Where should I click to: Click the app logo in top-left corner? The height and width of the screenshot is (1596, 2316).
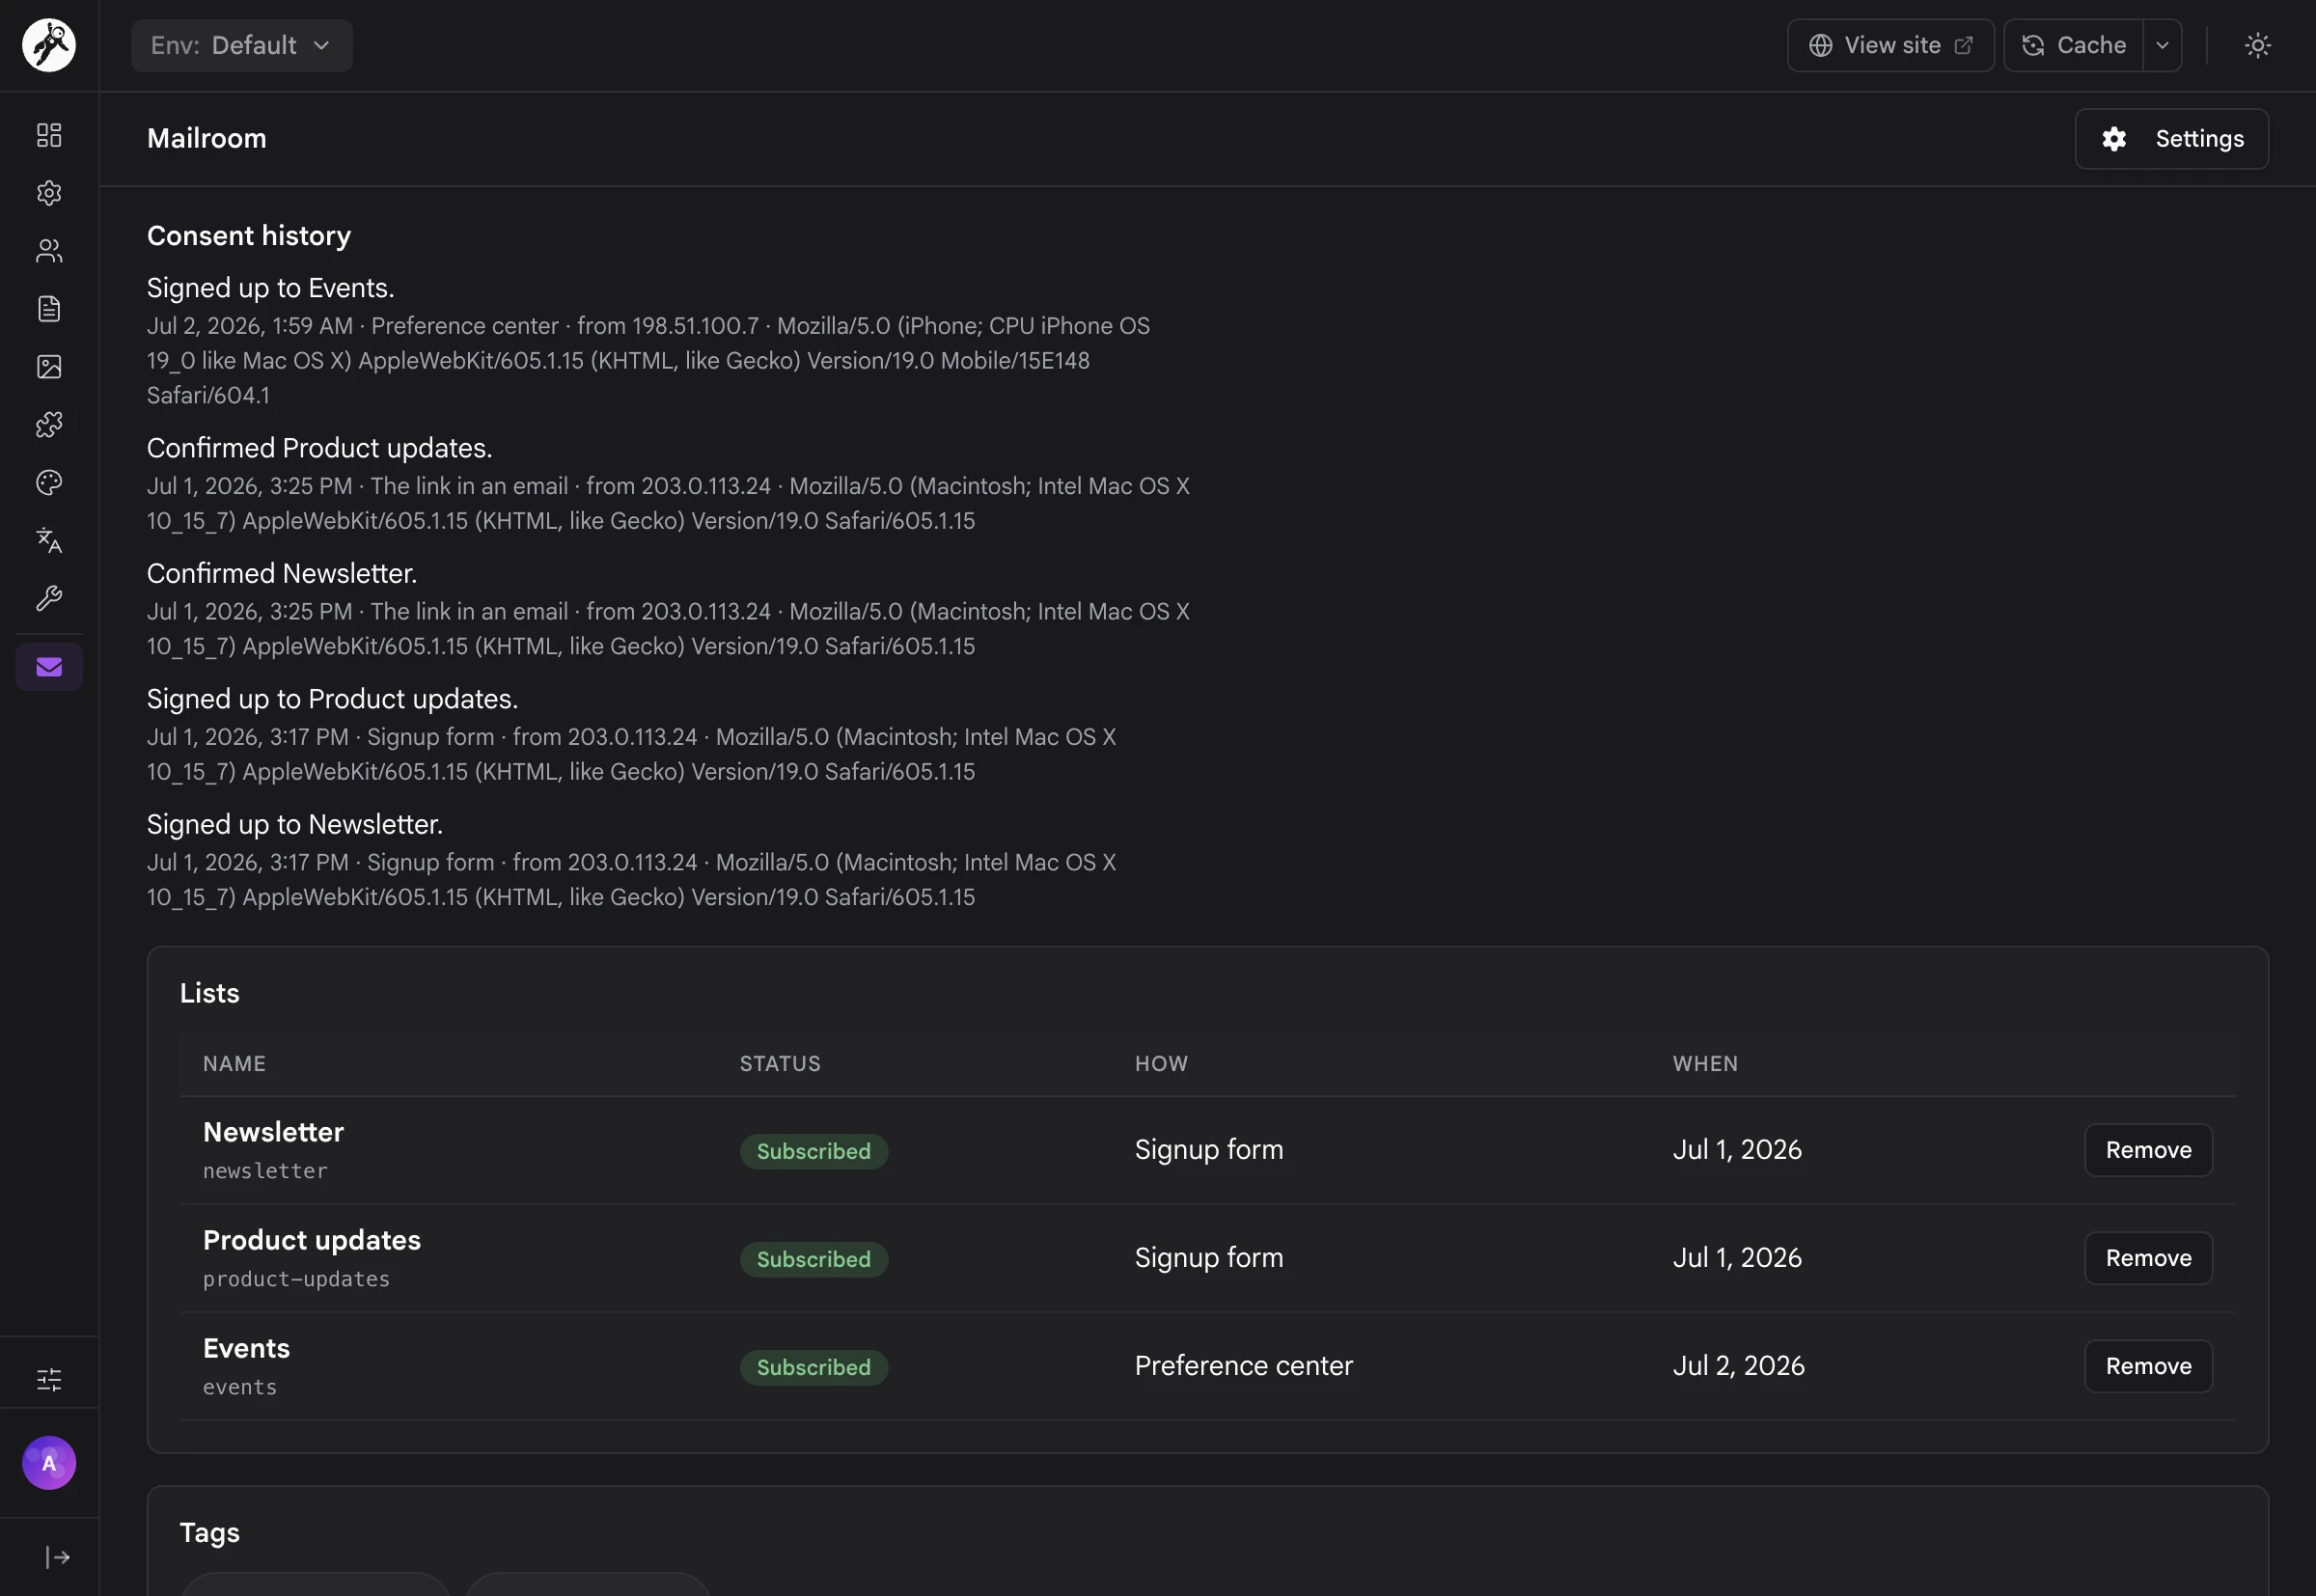[x=49, y=45]
